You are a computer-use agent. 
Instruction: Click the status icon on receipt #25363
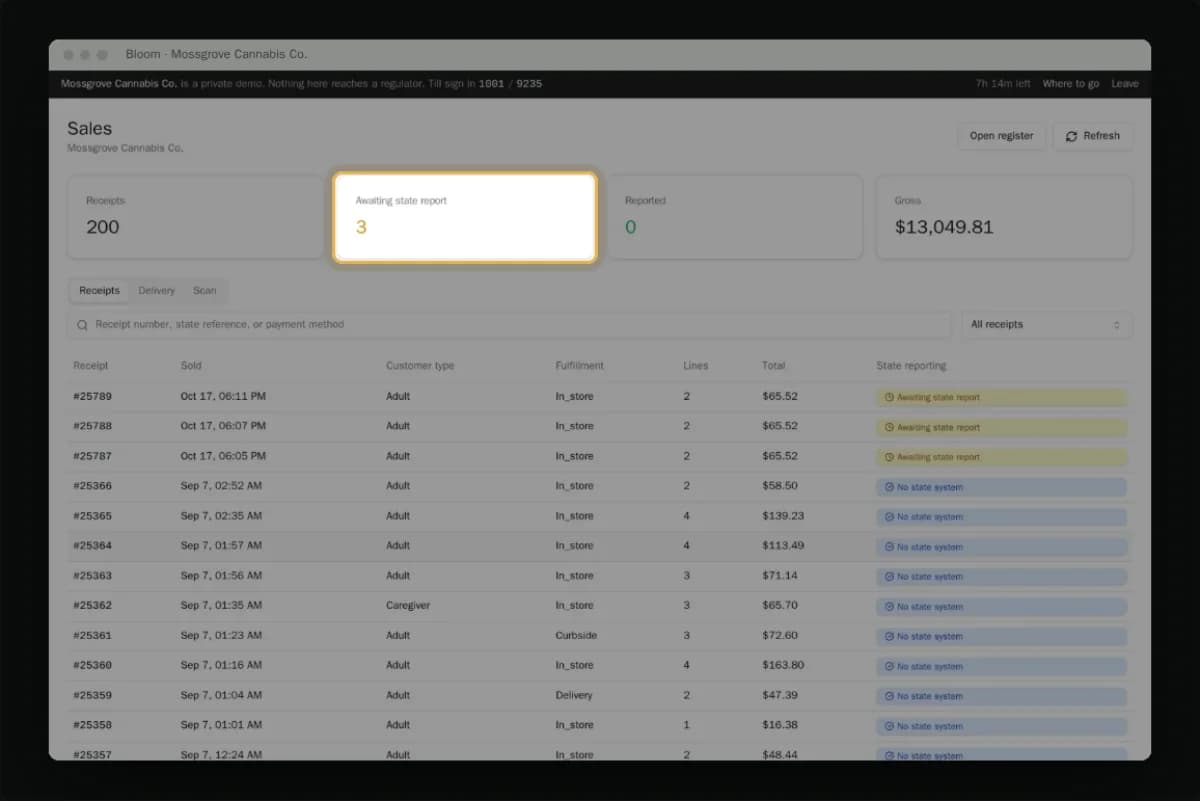pyautogui.click(x=890, y=577)
